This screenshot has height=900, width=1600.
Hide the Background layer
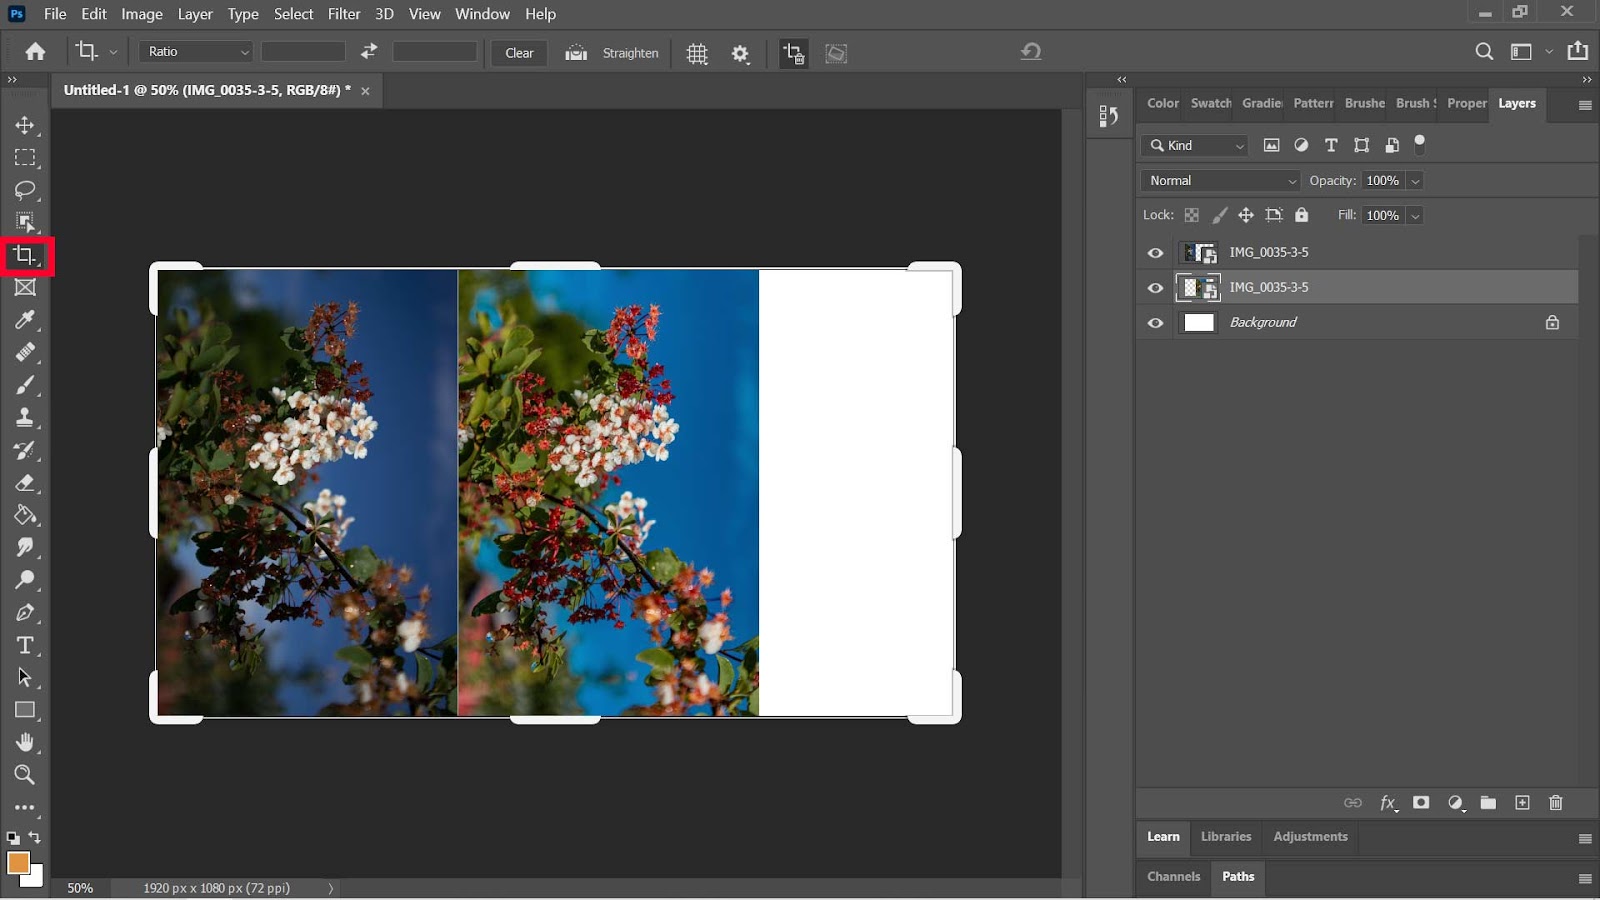tap(1155, 323)
